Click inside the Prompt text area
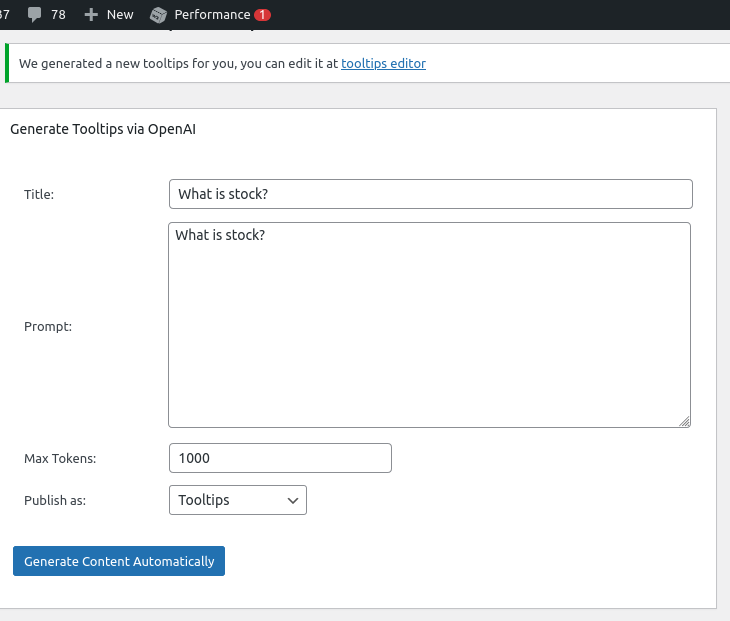The height and width of the screenshot is (621, 730). (x=429, y=325)
